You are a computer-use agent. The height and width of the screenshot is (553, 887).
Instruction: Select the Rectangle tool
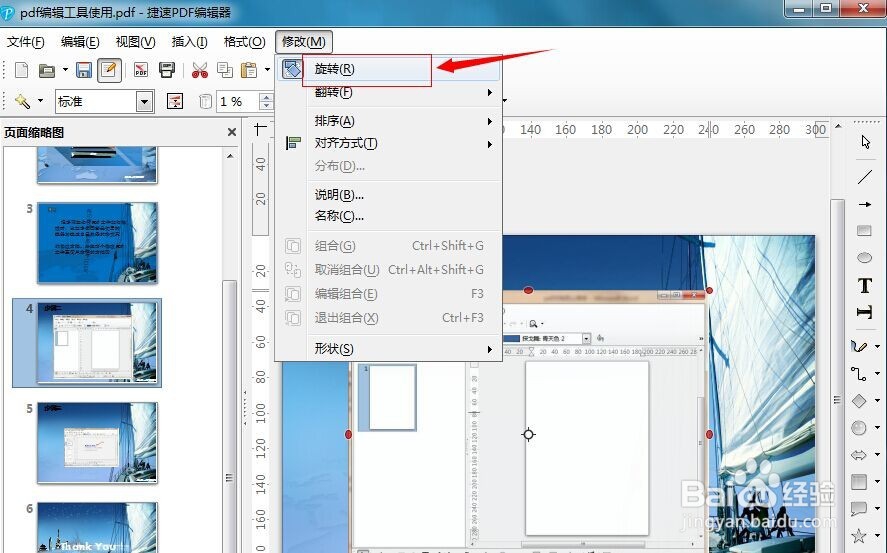(864, 231)
